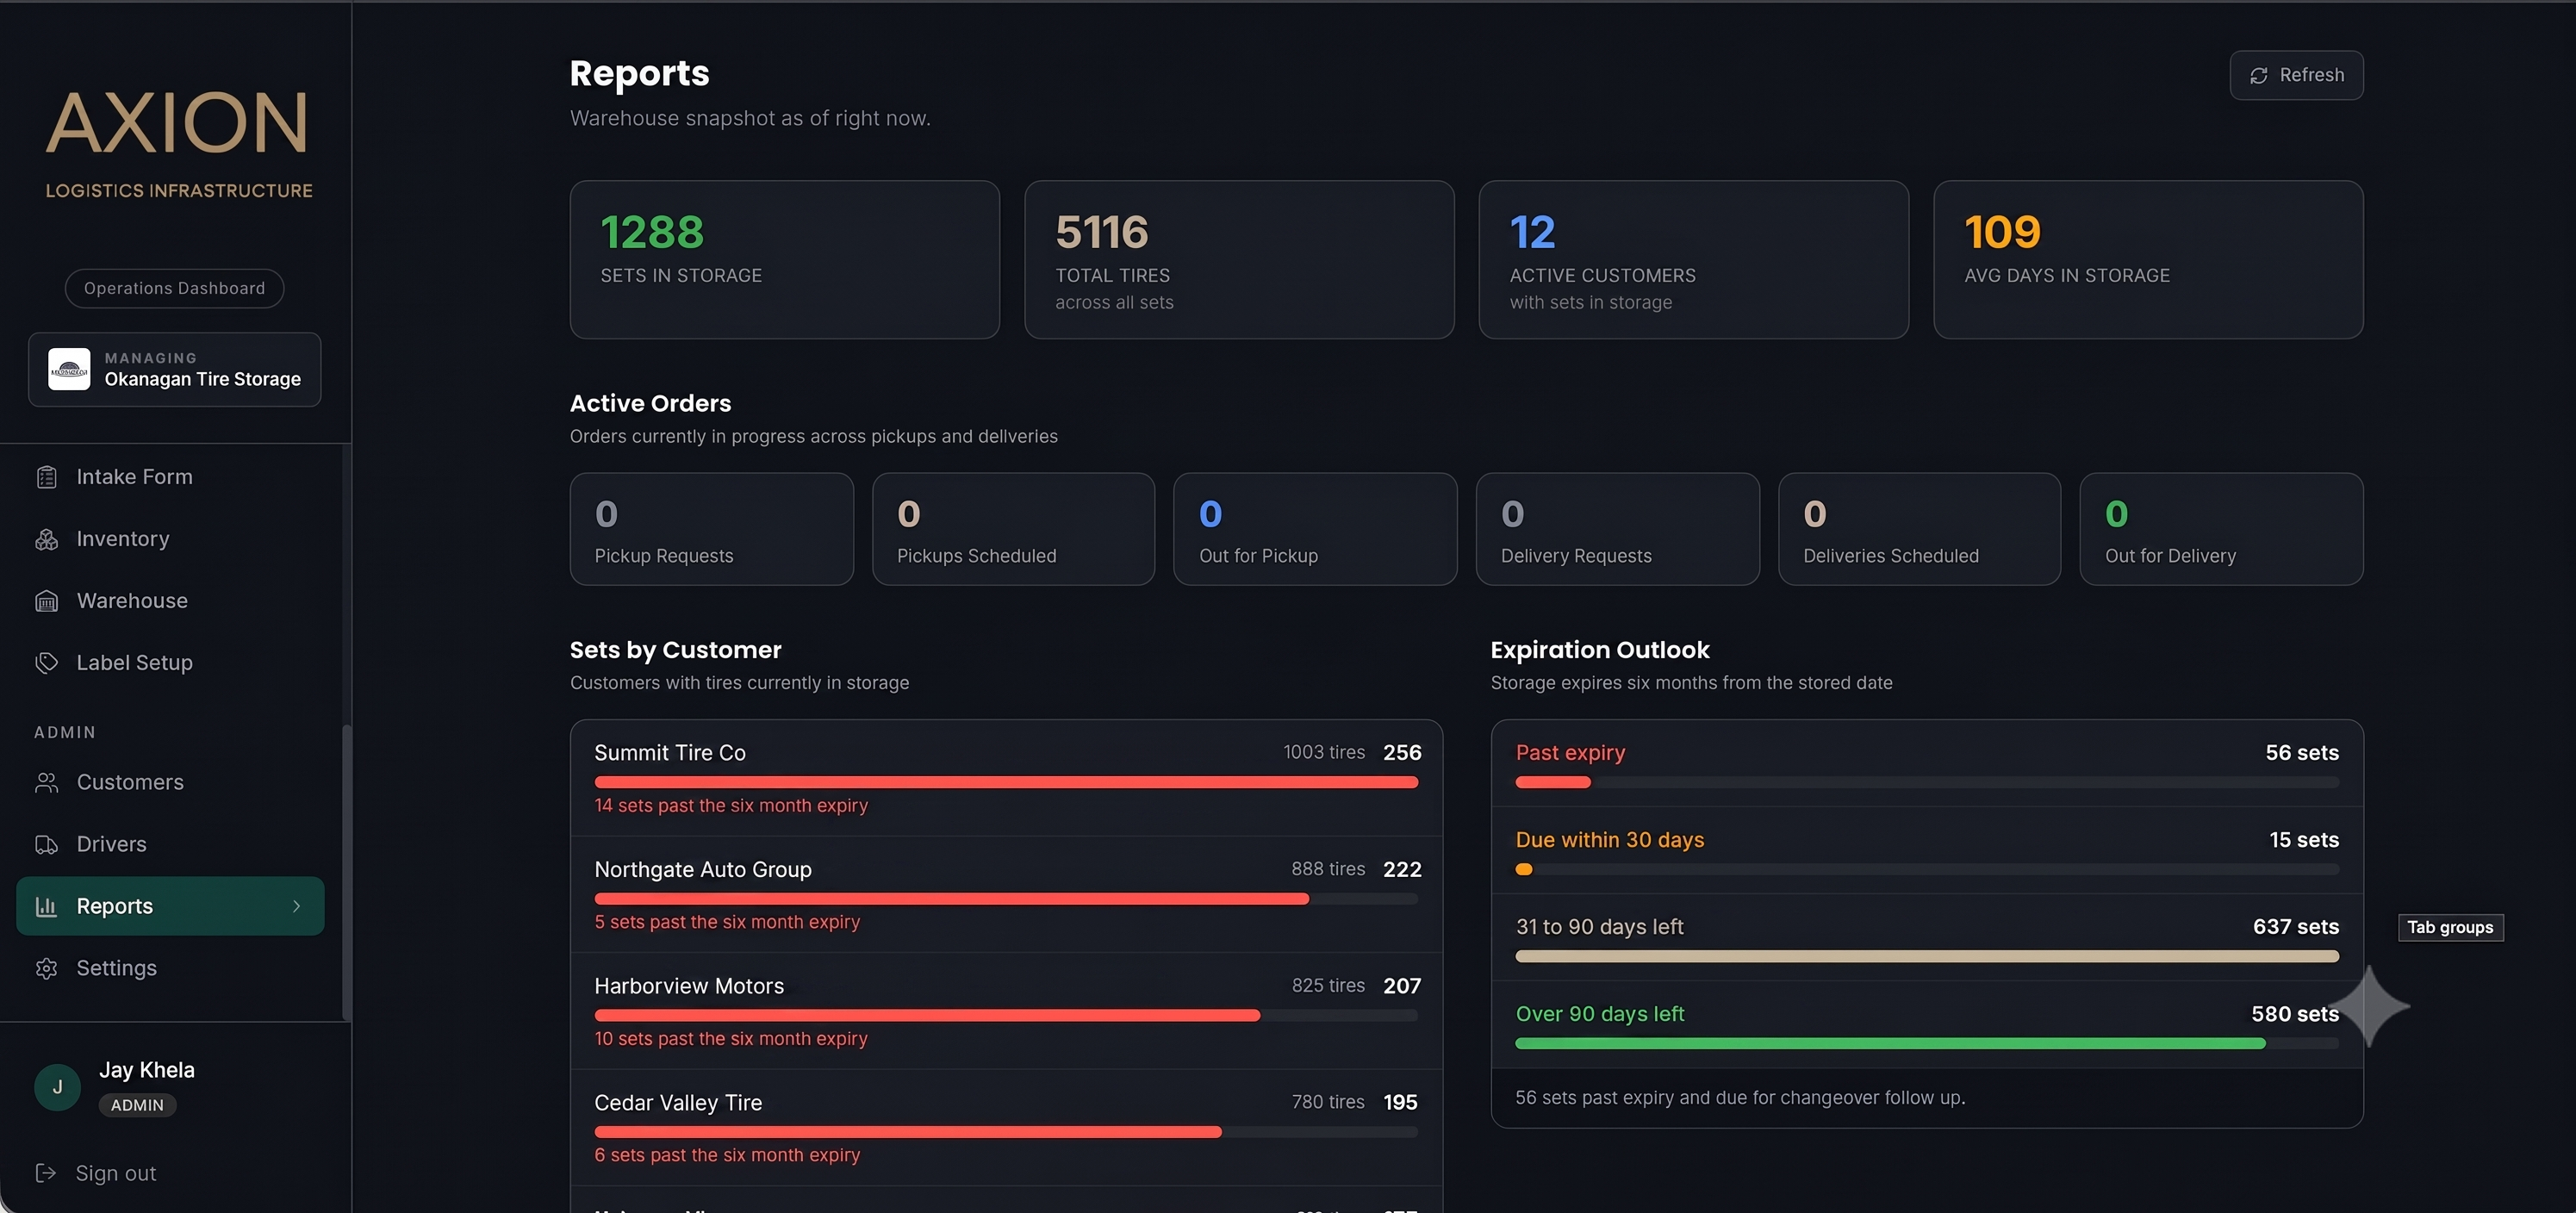This screenshot has height=1213, width=2576.
Task: Click the Reports bar chart icon
Action: point(46,906)
